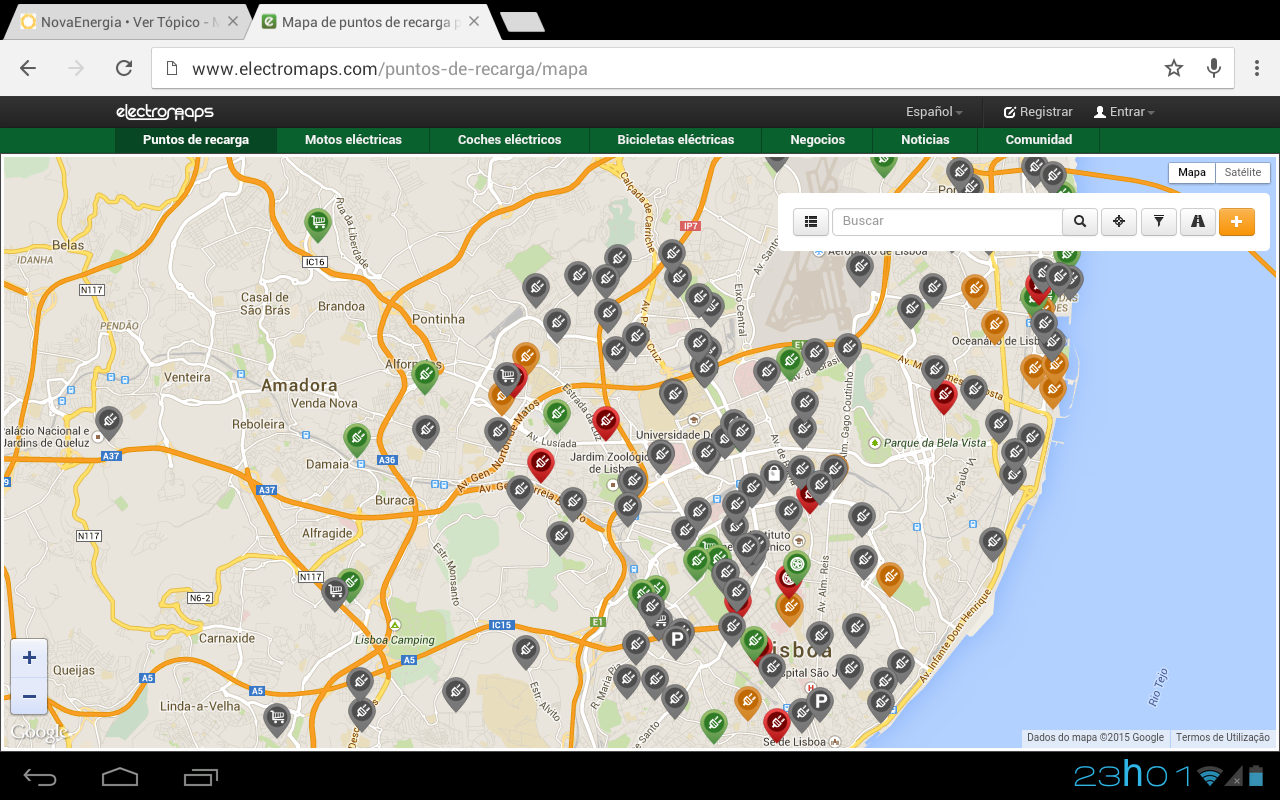Select the green shopping cart marker near Rua da Liberdade
Screen dimensions: 1280x800
click(x=318, y=224)
